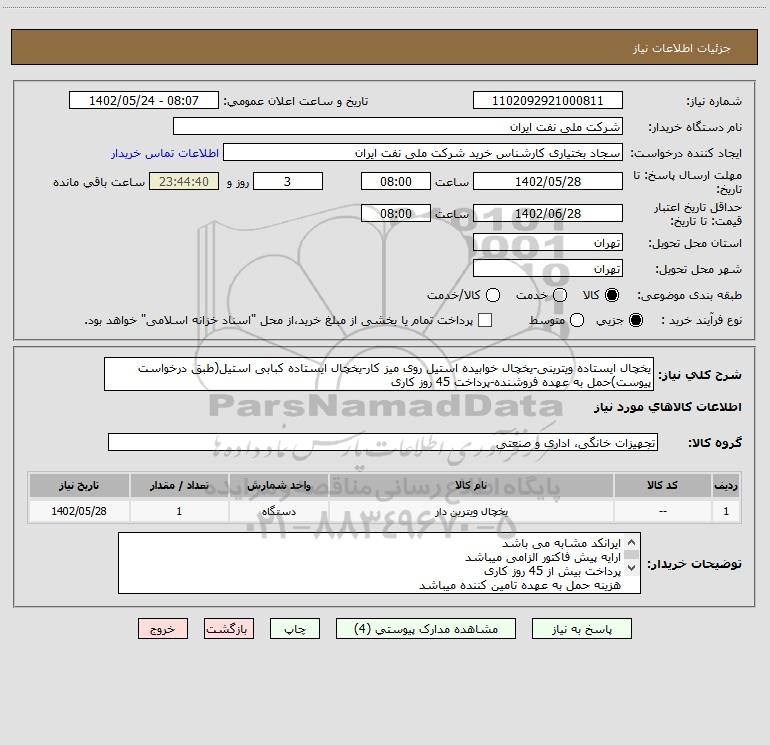Click column header ردیف
The width and height of the screenshot is (770, 745).
coord(726,486)
